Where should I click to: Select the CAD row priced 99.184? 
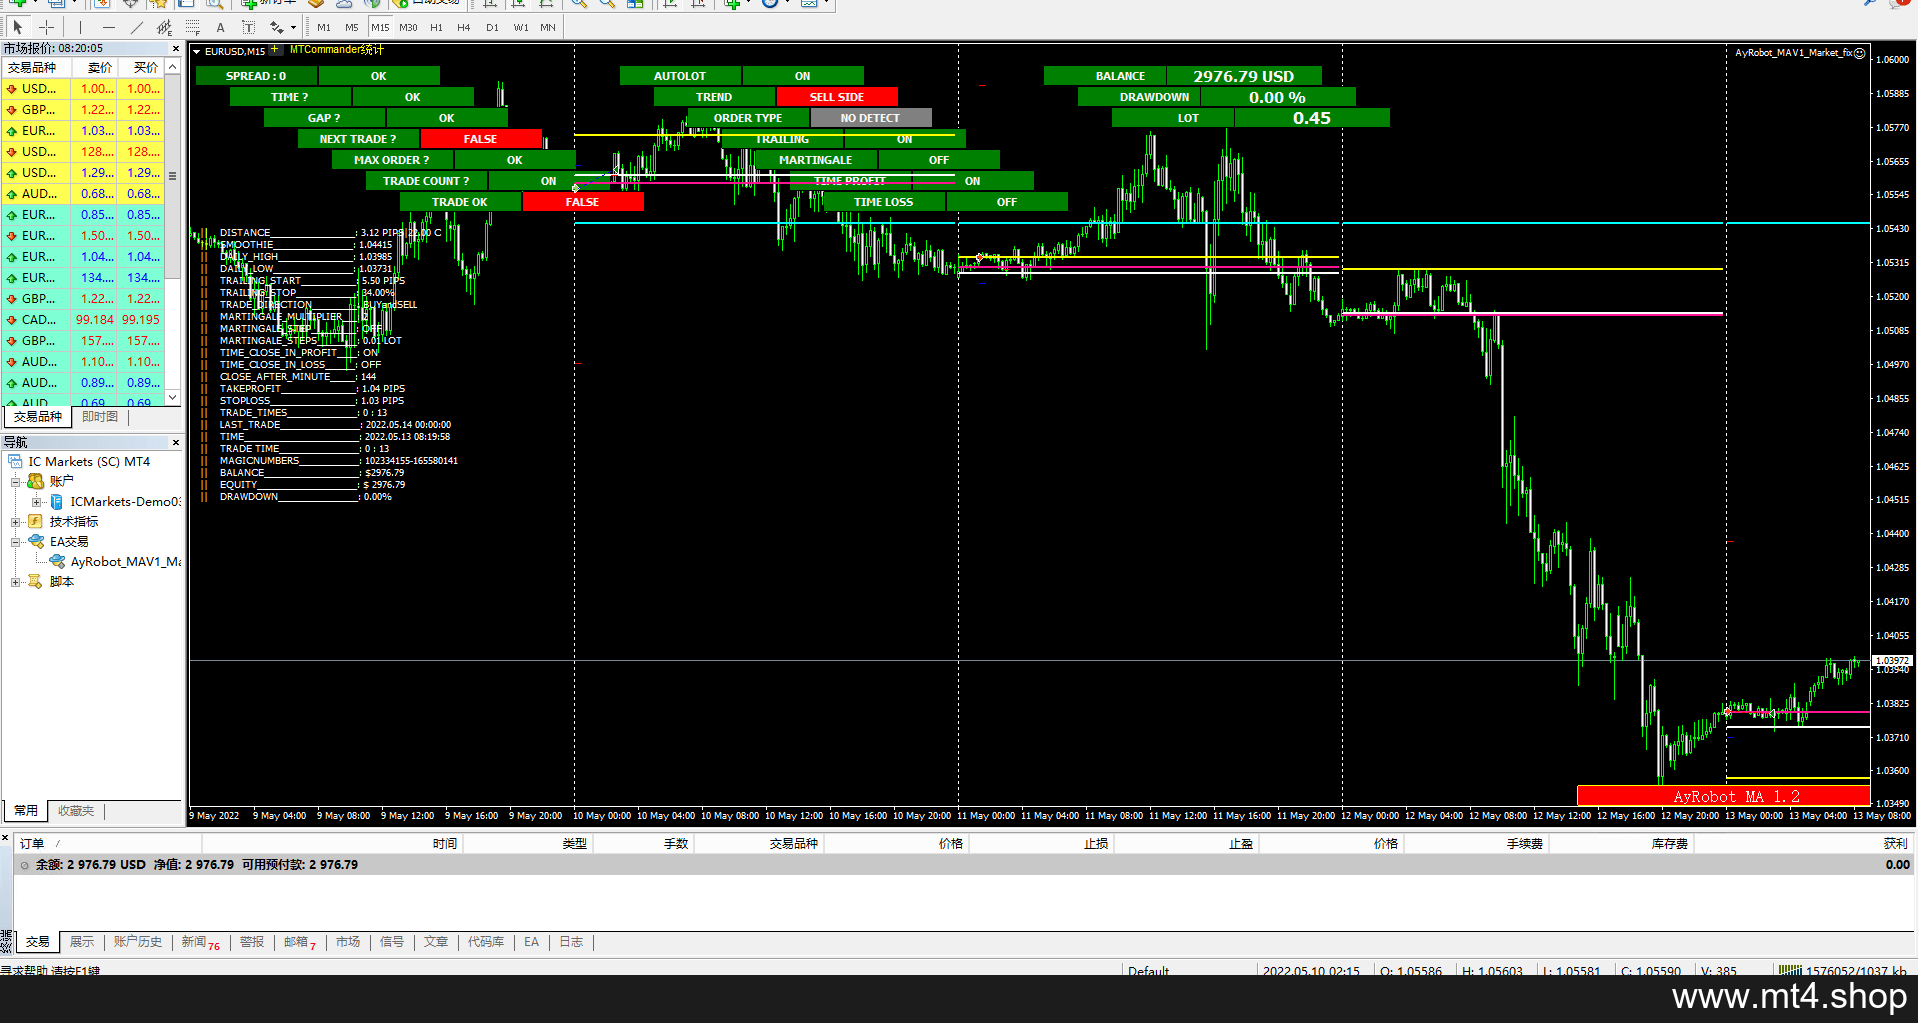click(x=84, y=320)
